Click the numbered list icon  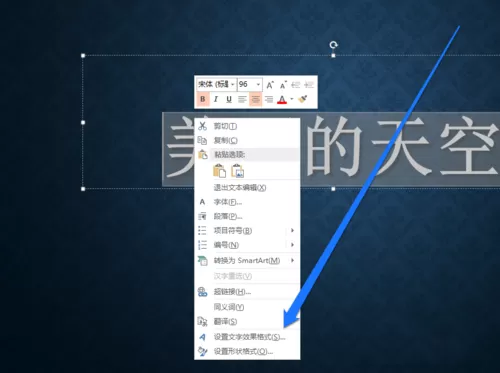[202, 245]
